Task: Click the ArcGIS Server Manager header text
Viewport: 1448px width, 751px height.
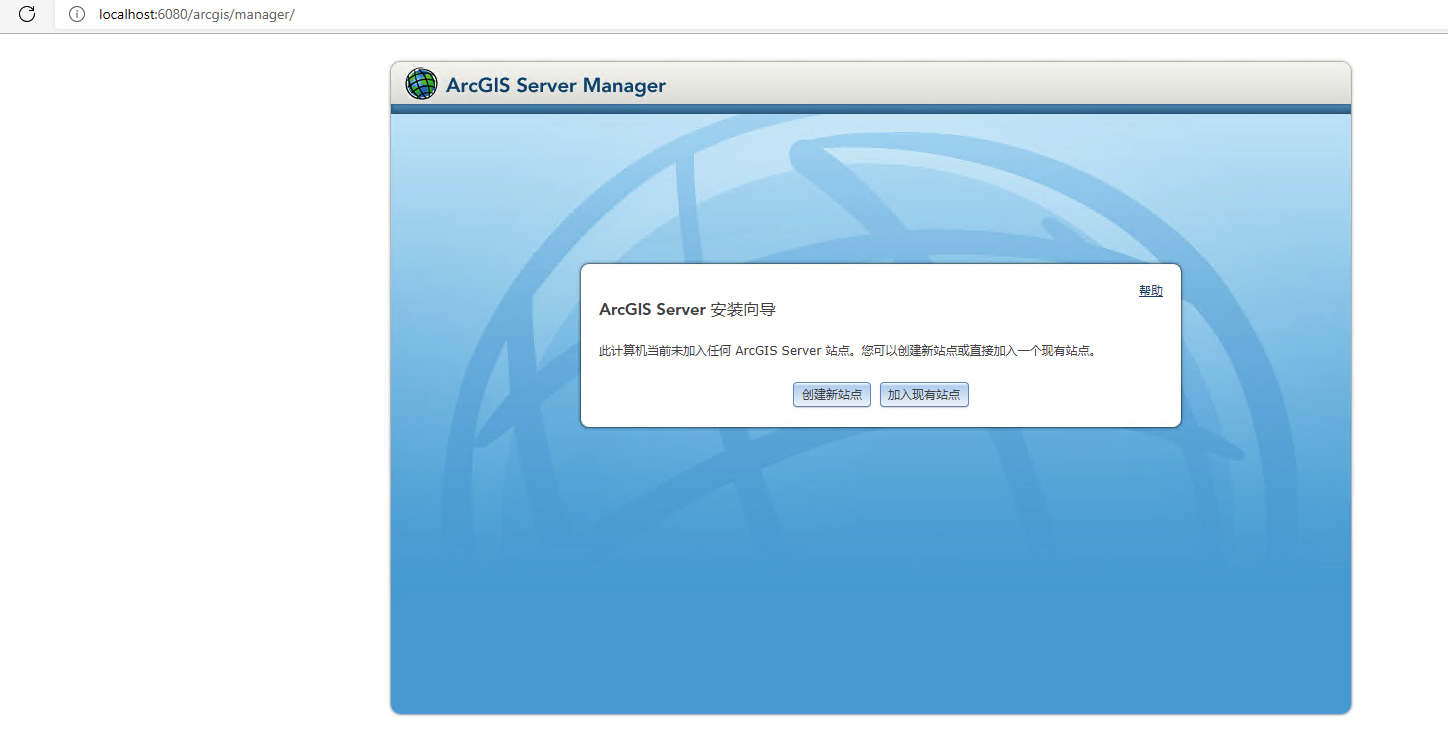Action: point(556,85)
